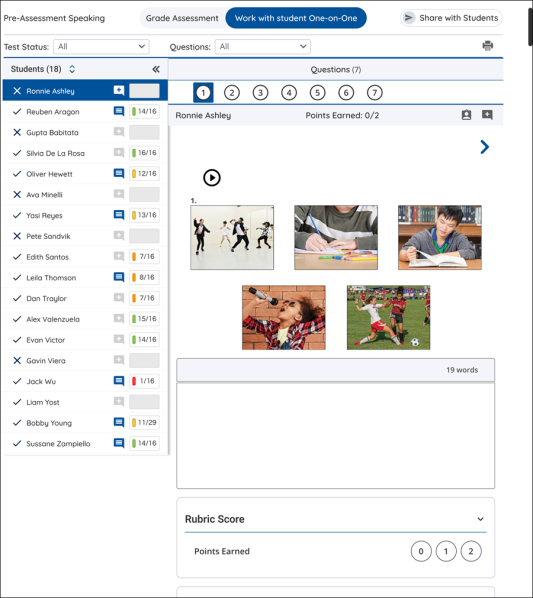Switch to Grade Assessment tab

pyautogui.click(x=182, y=18)
